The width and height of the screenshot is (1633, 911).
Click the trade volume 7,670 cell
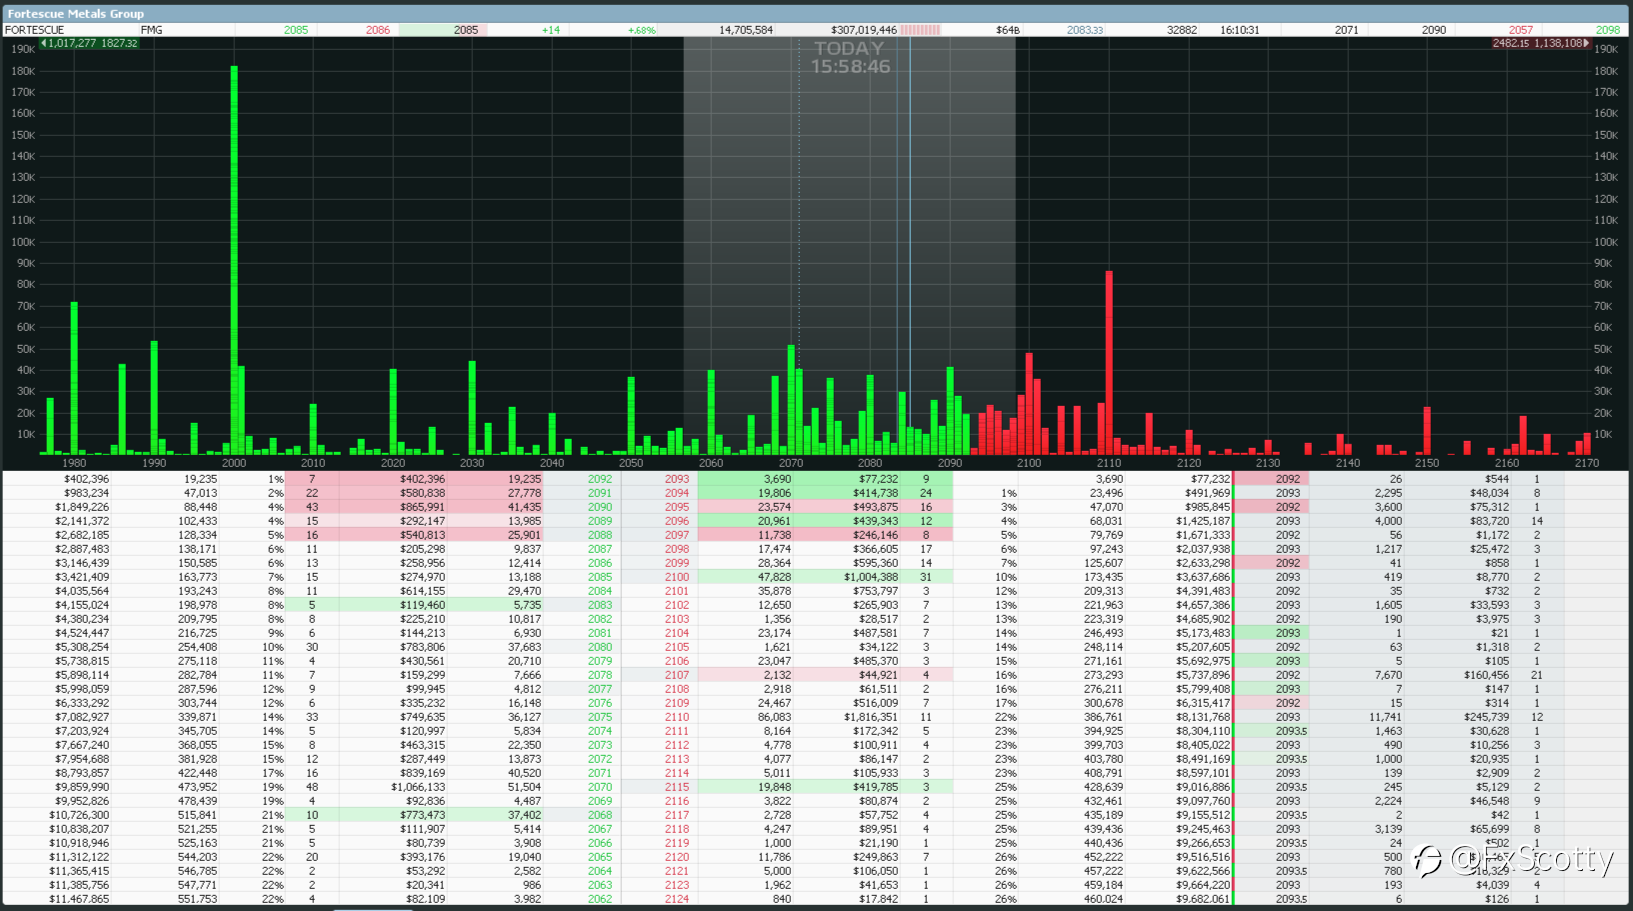point(1388,675)
